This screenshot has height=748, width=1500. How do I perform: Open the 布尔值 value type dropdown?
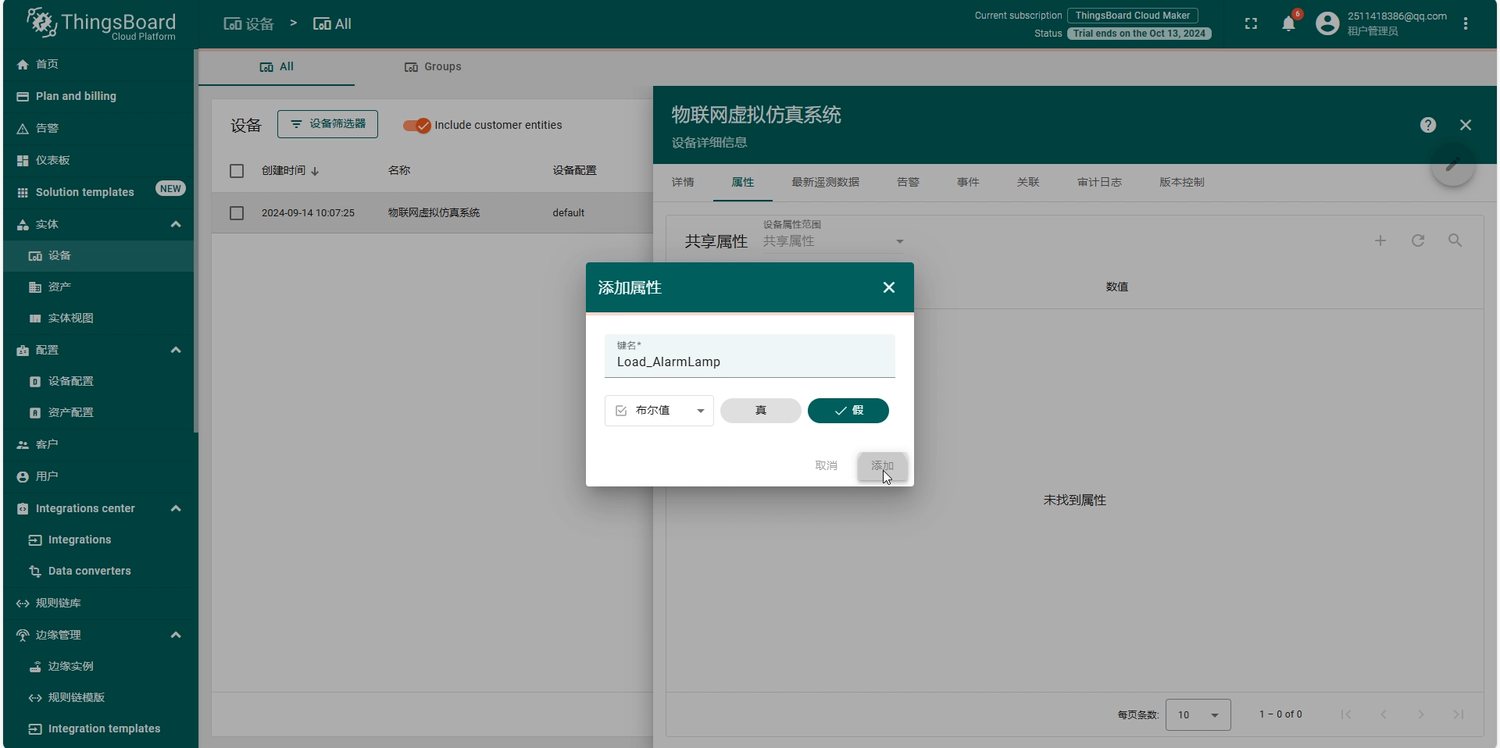pos(659,411)
